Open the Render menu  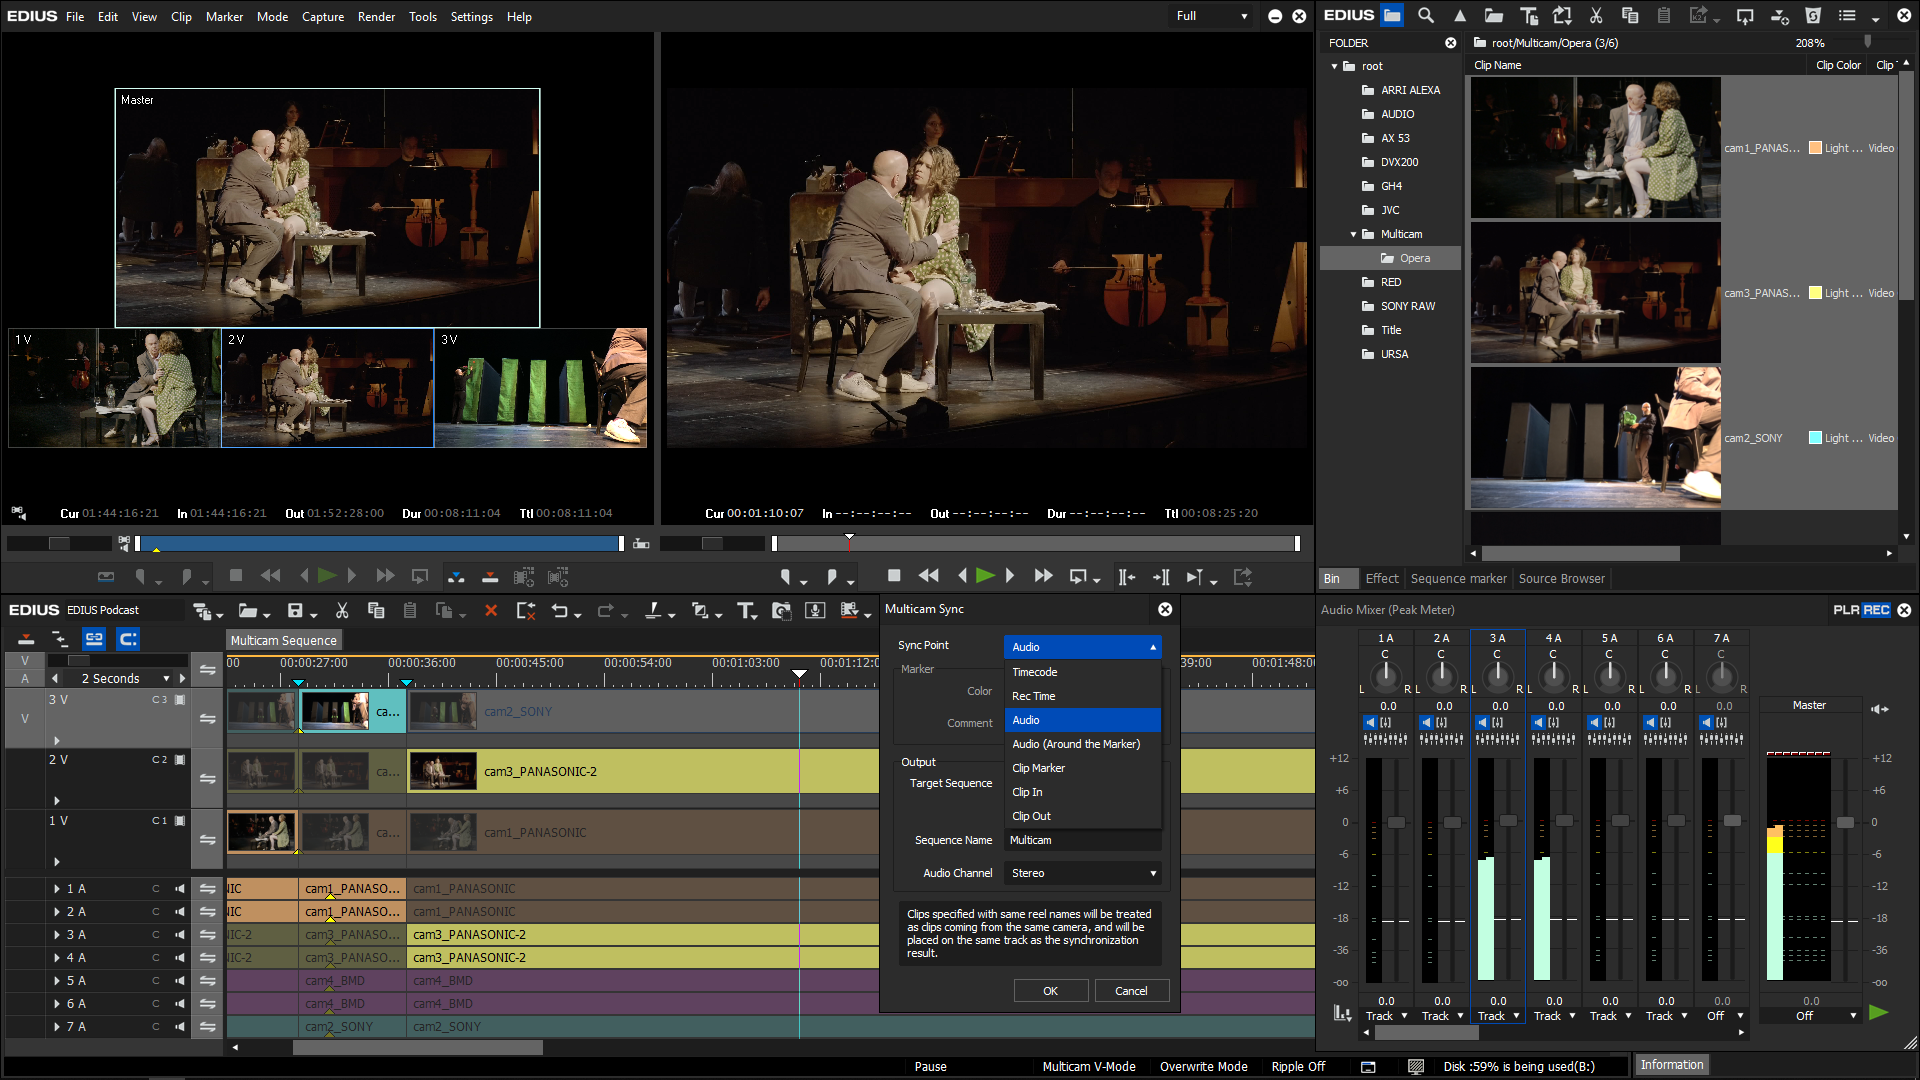click(376, 17)
